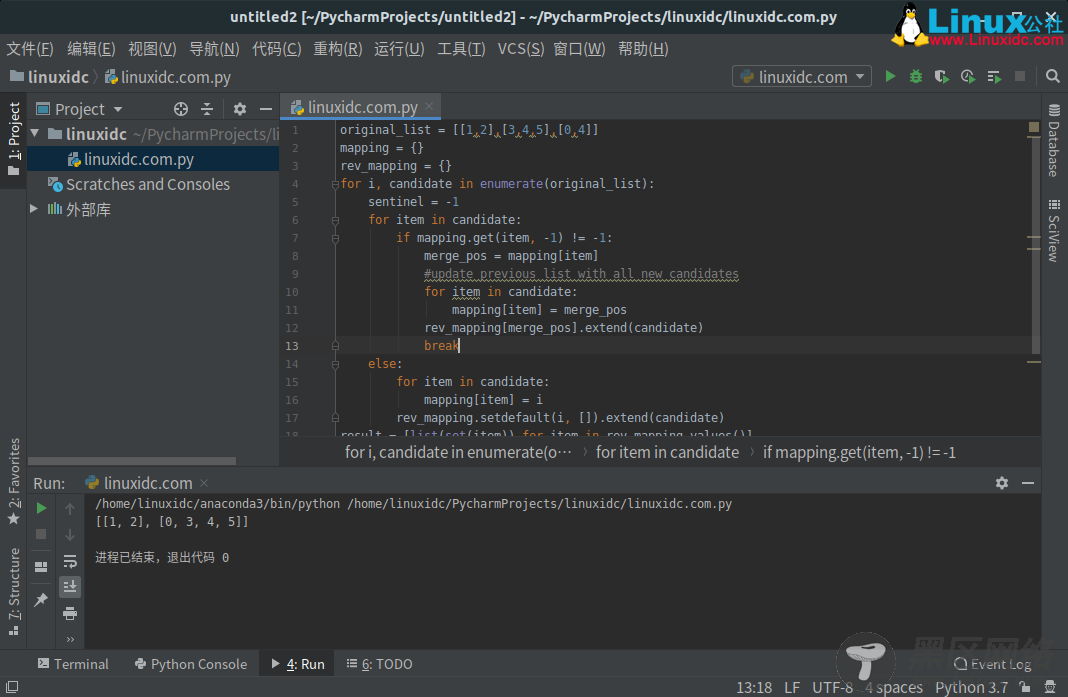Close the linuxidc.com Run tab
The height and width of the screenshot is (697, 1068).
204,483
